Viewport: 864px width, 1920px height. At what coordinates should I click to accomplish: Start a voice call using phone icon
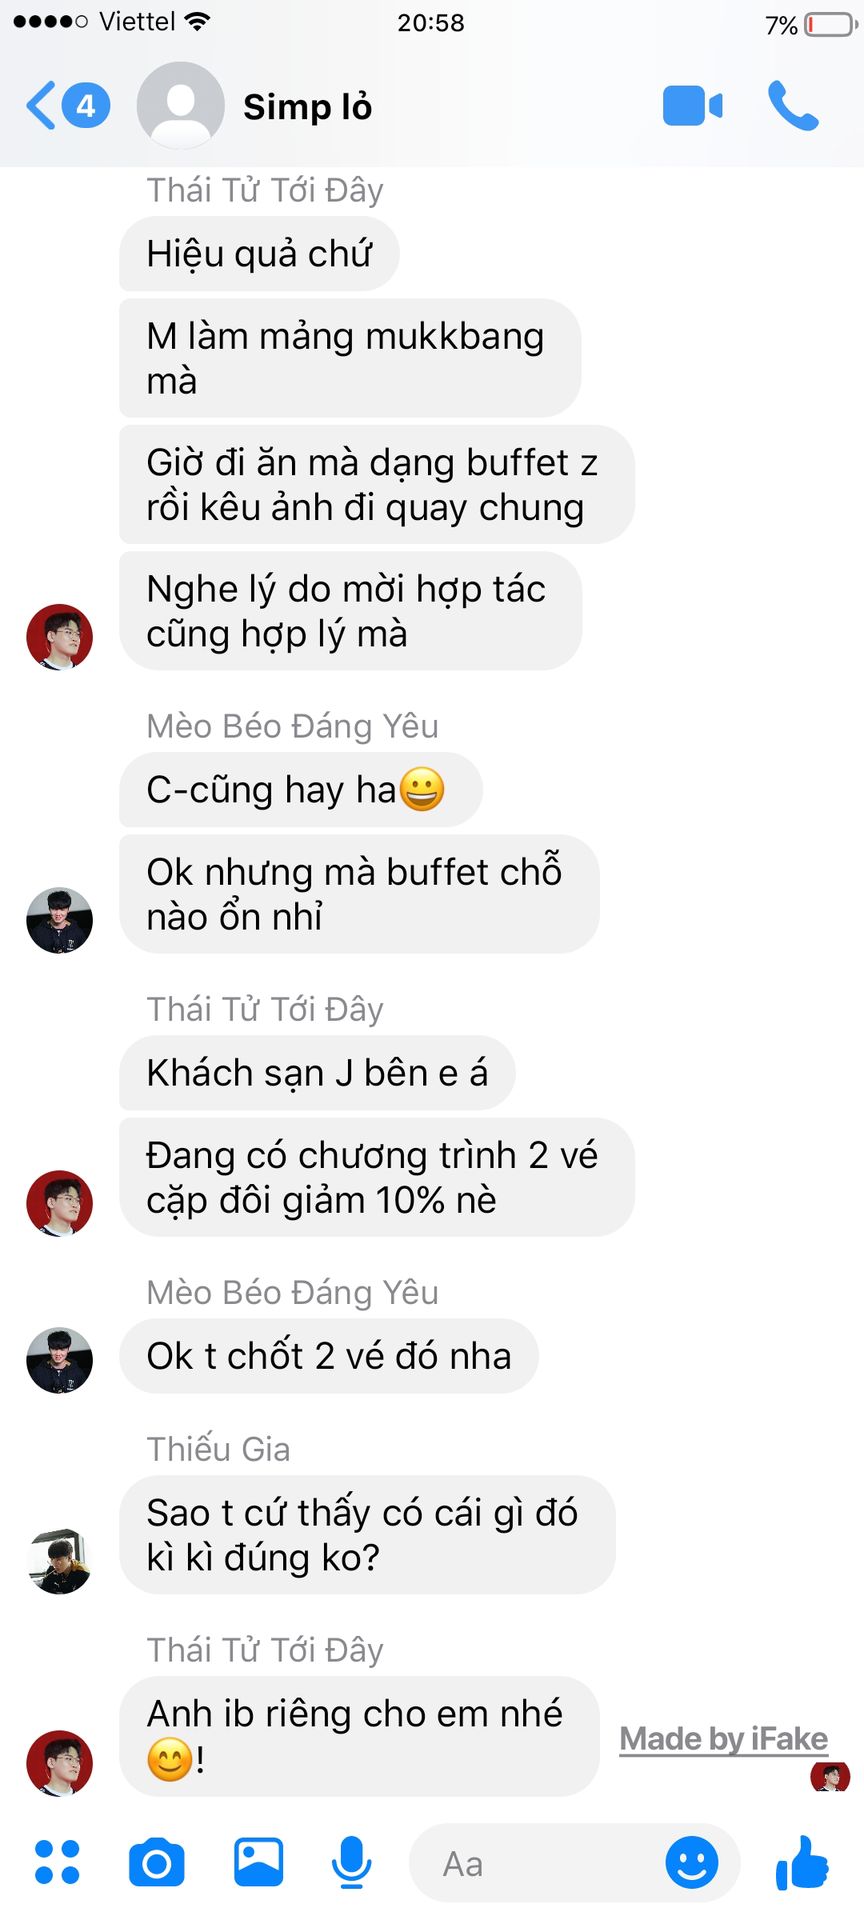point(793,106)
